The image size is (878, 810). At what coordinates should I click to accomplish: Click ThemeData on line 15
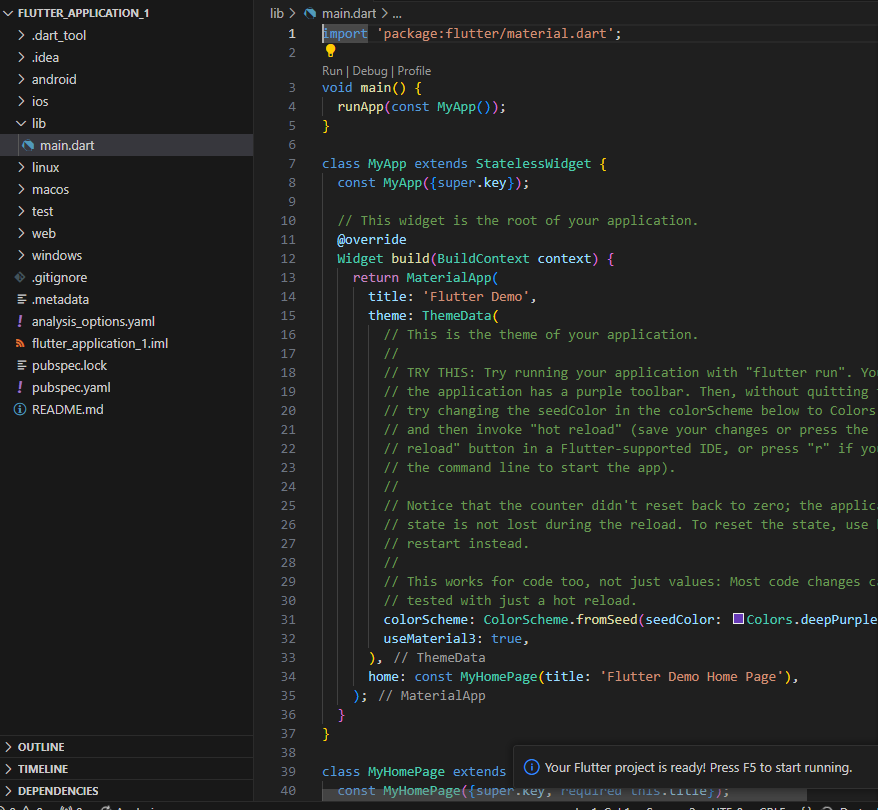[x=456, y=316]
